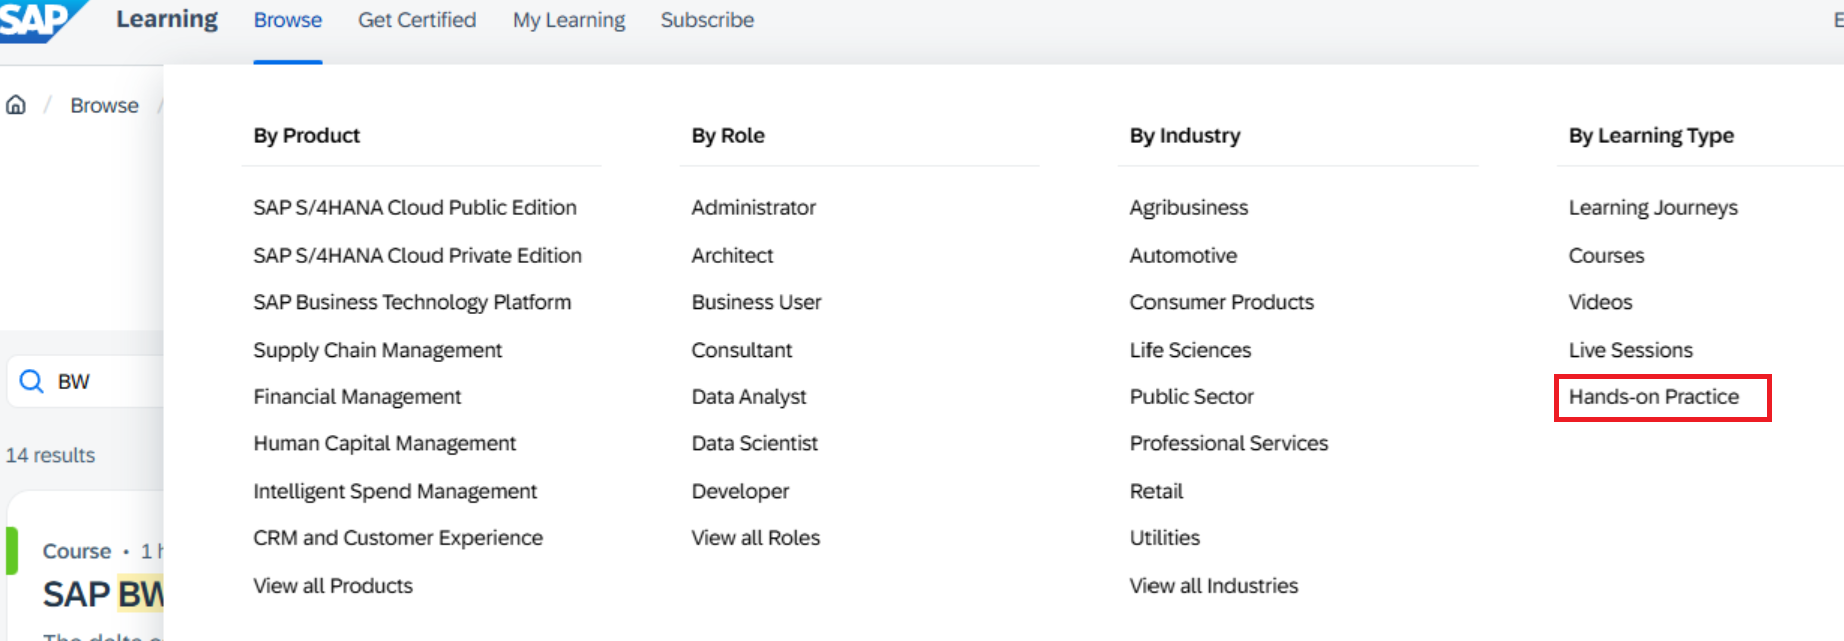Select Human Capital Management
Image resolution: width=1844 pixels, height=641 pixels.
(x=384, y=443)
